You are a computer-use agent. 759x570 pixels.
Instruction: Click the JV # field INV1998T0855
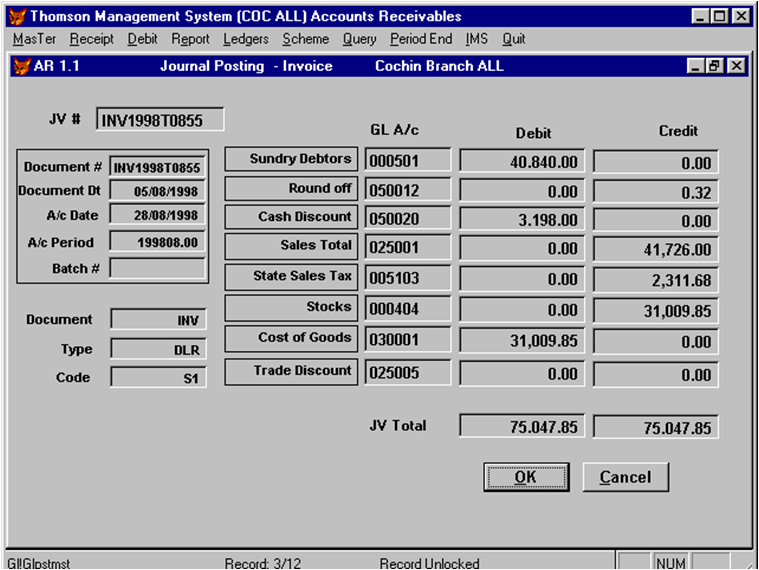pos(160,120)
